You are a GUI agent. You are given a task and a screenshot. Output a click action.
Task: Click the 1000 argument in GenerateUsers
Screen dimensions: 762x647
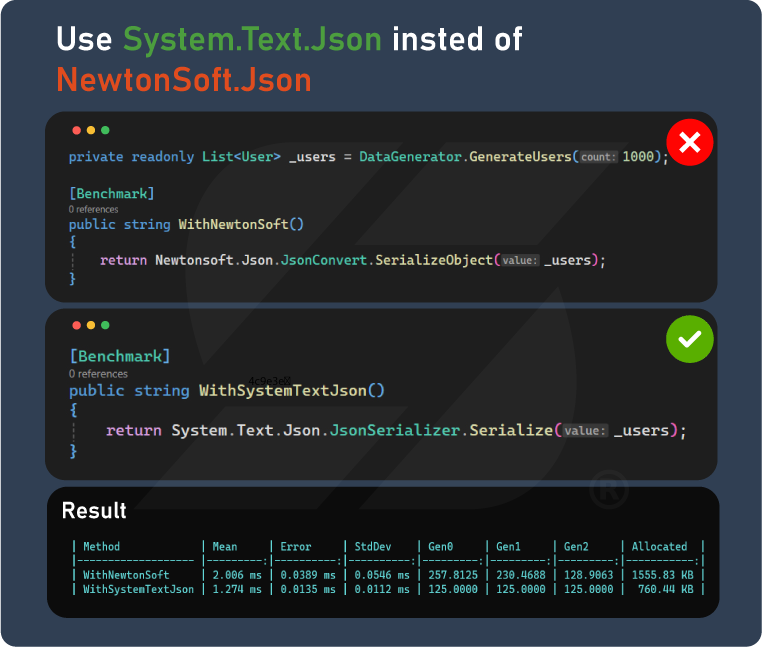pyautogui.click(x=638, y=157)
